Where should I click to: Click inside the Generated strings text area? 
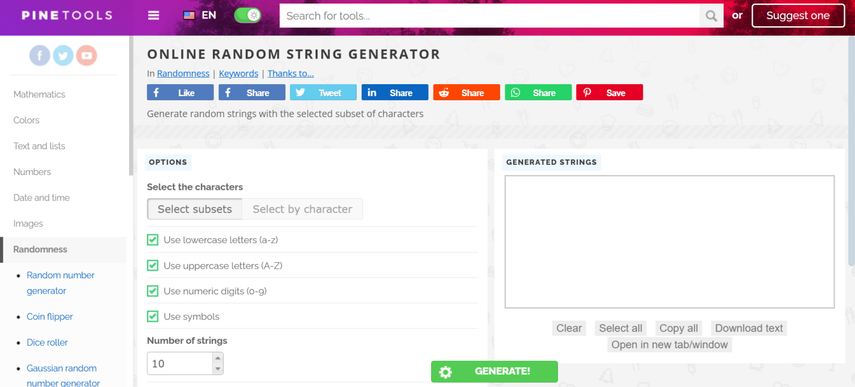(x=670, y=241)
